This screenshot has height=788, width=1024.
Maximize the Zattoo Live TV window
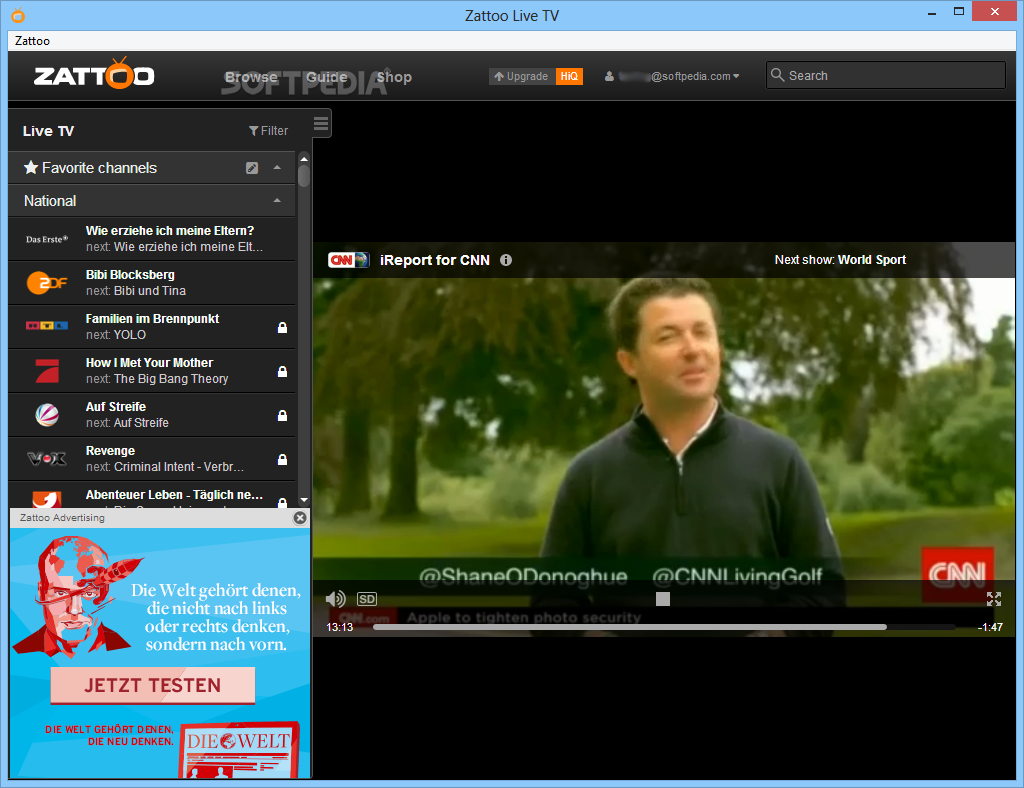959,11
